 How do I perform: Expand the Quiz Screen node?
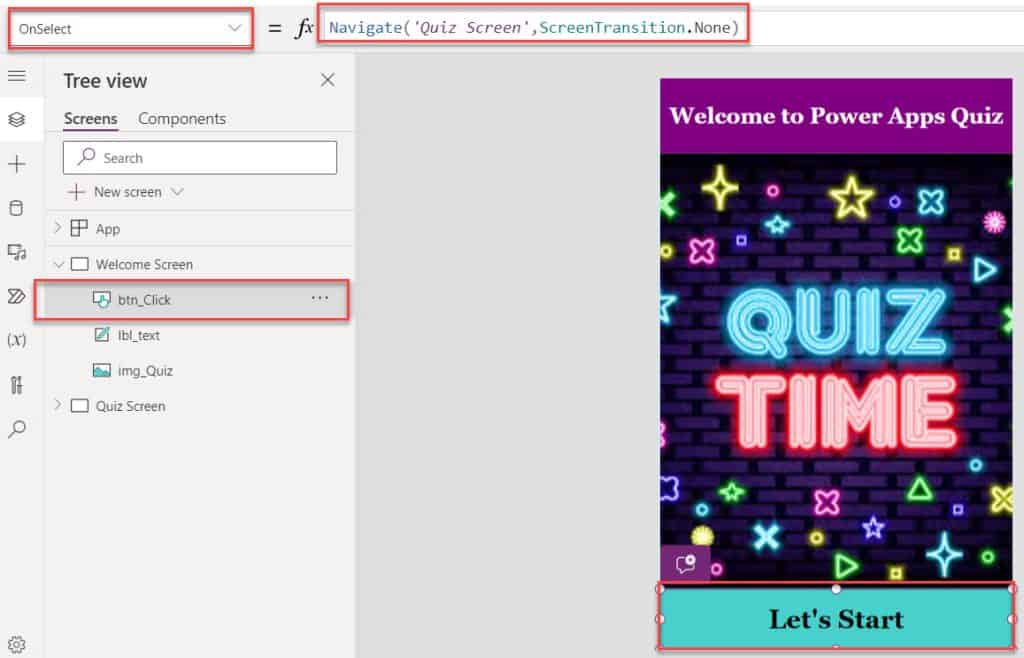(57, 405)
